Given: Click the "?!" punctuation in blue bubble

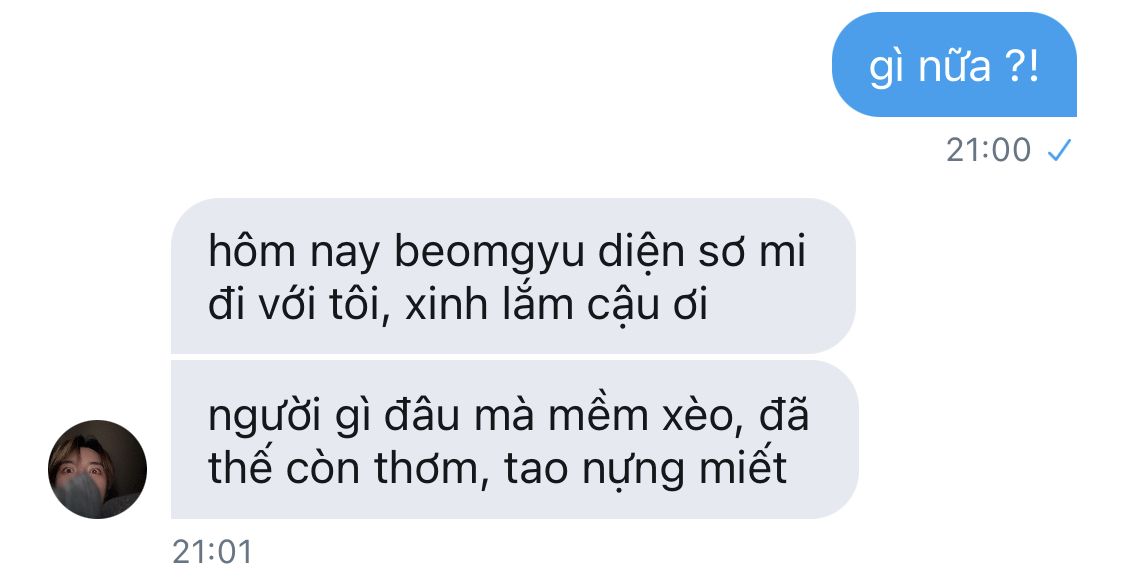Looking at the screenshot, I should pyautogui.click(x=1022, y=66).
